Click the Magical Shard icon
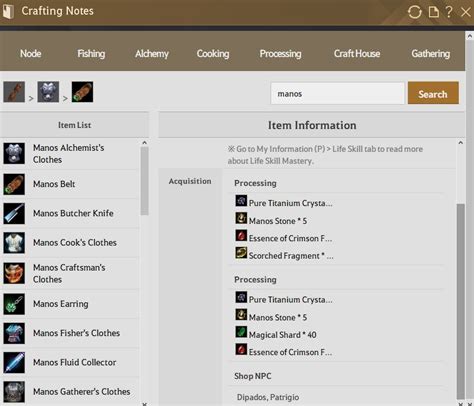474x406 pixels. tap(241, 332)
